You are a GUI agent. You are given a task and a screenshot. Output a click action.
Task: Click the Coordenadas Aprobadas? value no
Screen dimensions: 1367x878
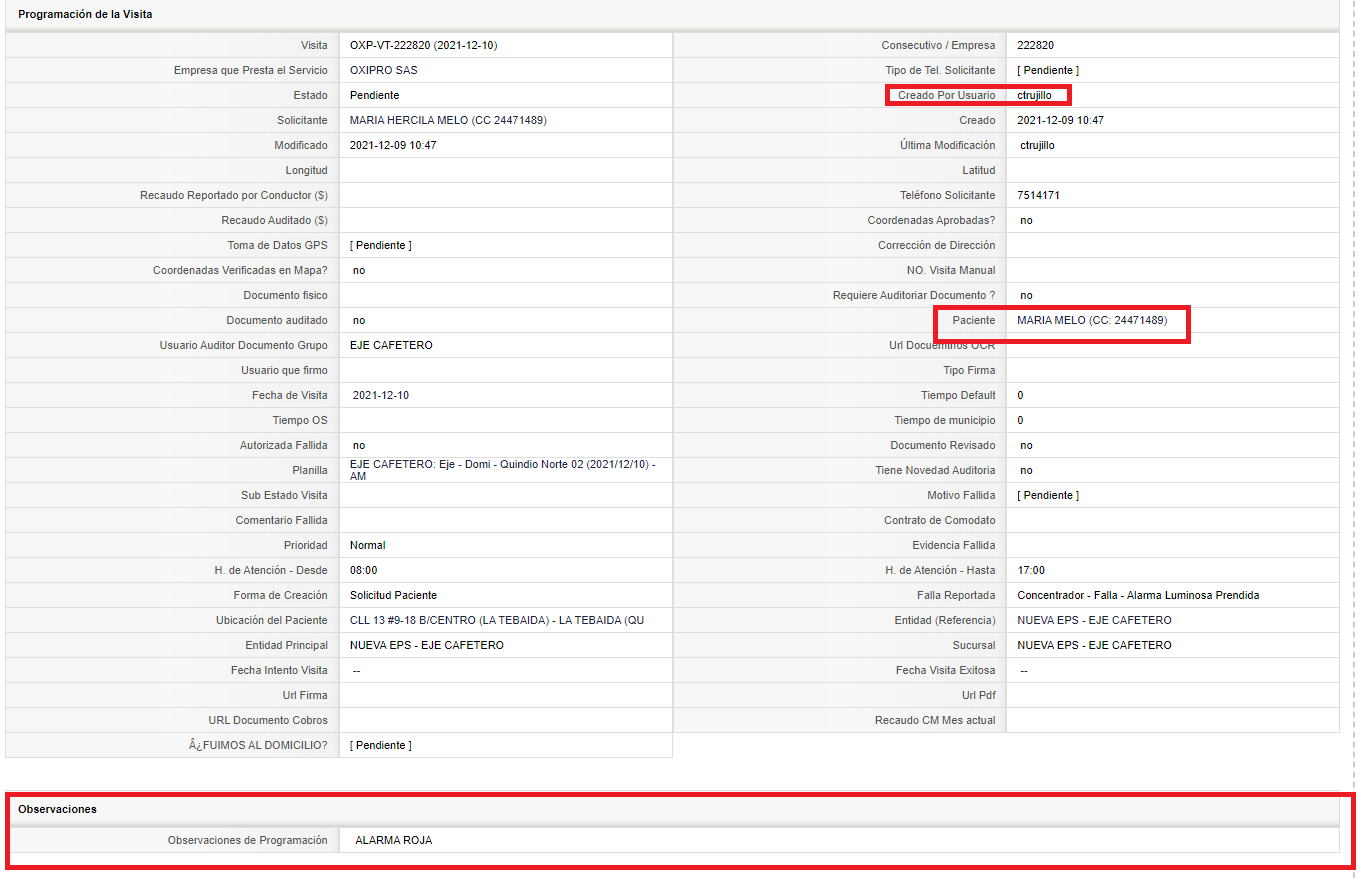point(1027,220)
